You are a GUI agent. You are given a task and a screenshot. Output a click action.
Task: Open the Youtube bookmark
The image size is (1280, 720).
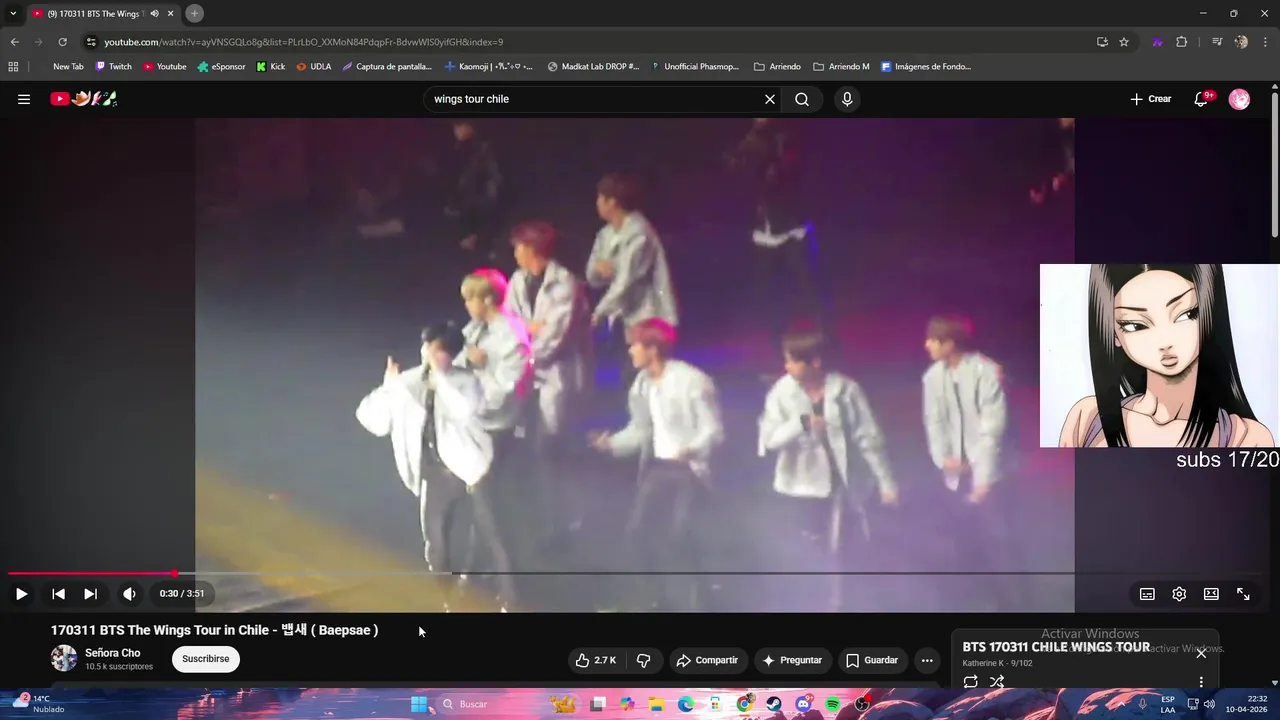click(165, 67)
